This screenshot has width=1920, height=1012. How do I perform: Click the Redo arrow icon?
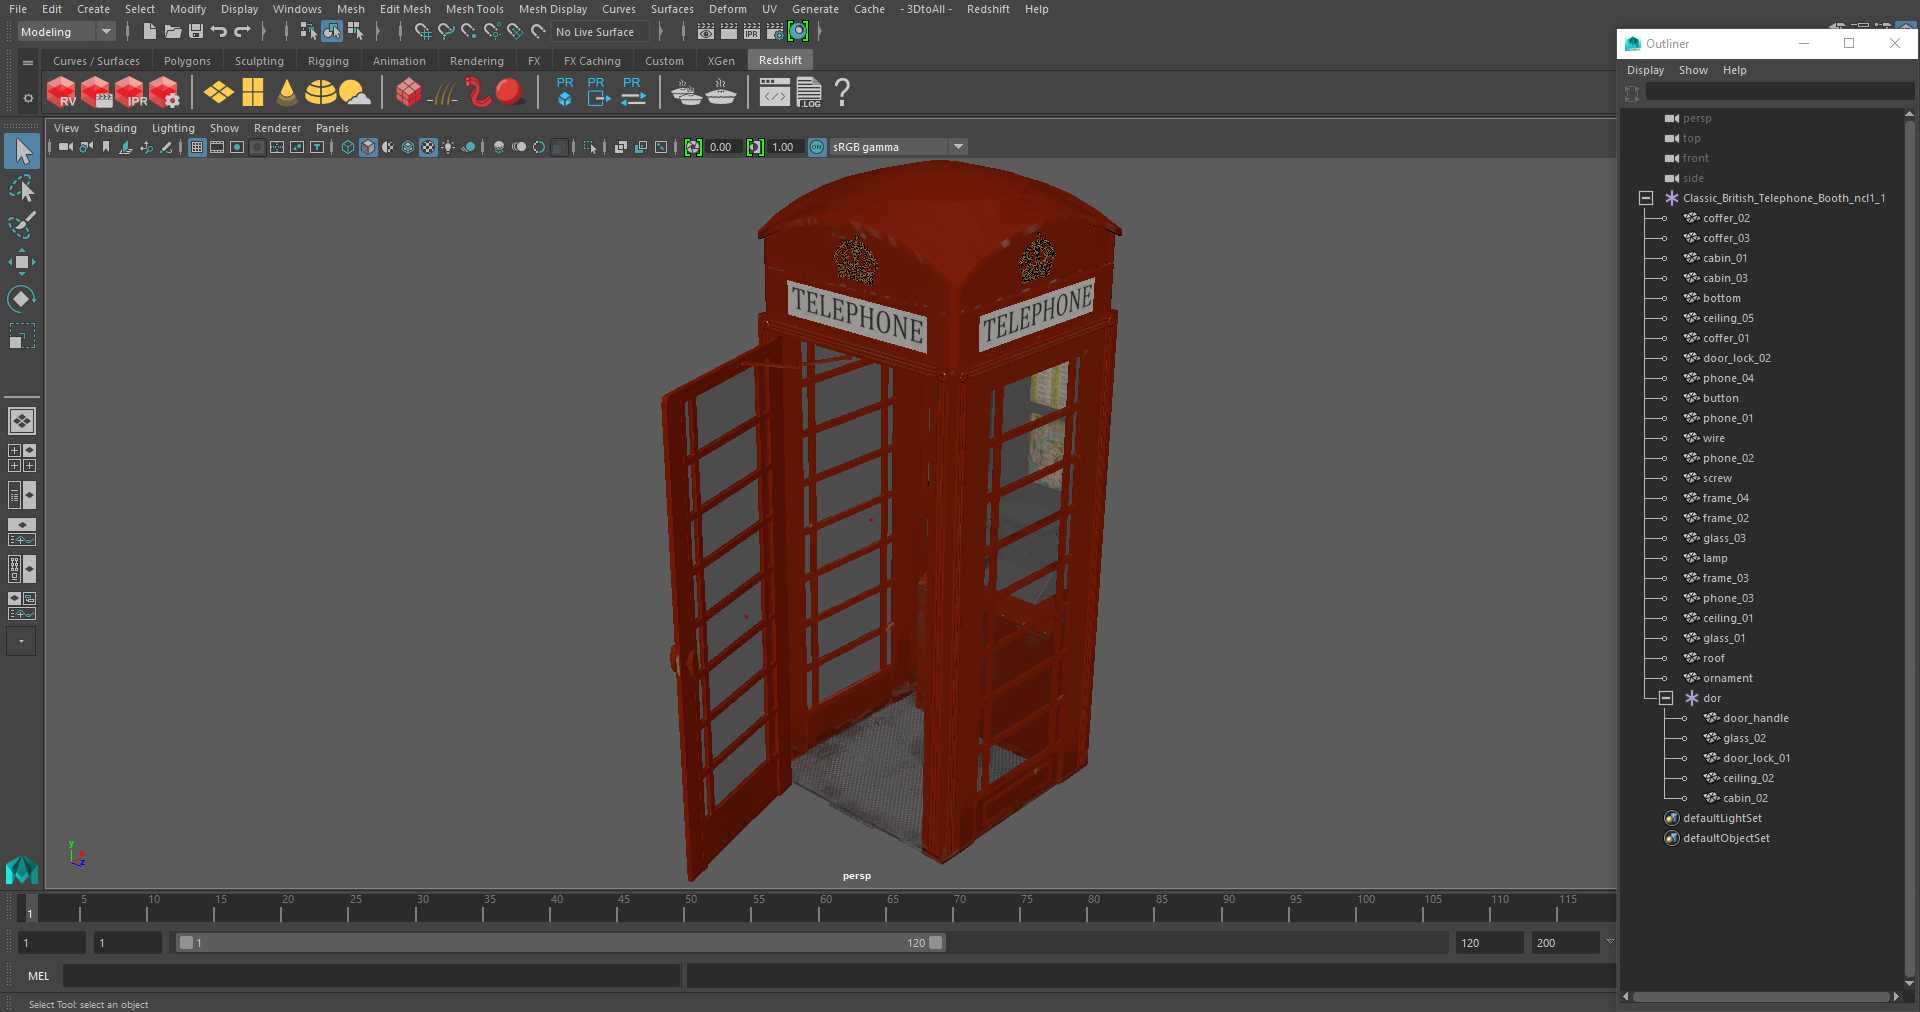pyautogui.click(x=242, y=32)
